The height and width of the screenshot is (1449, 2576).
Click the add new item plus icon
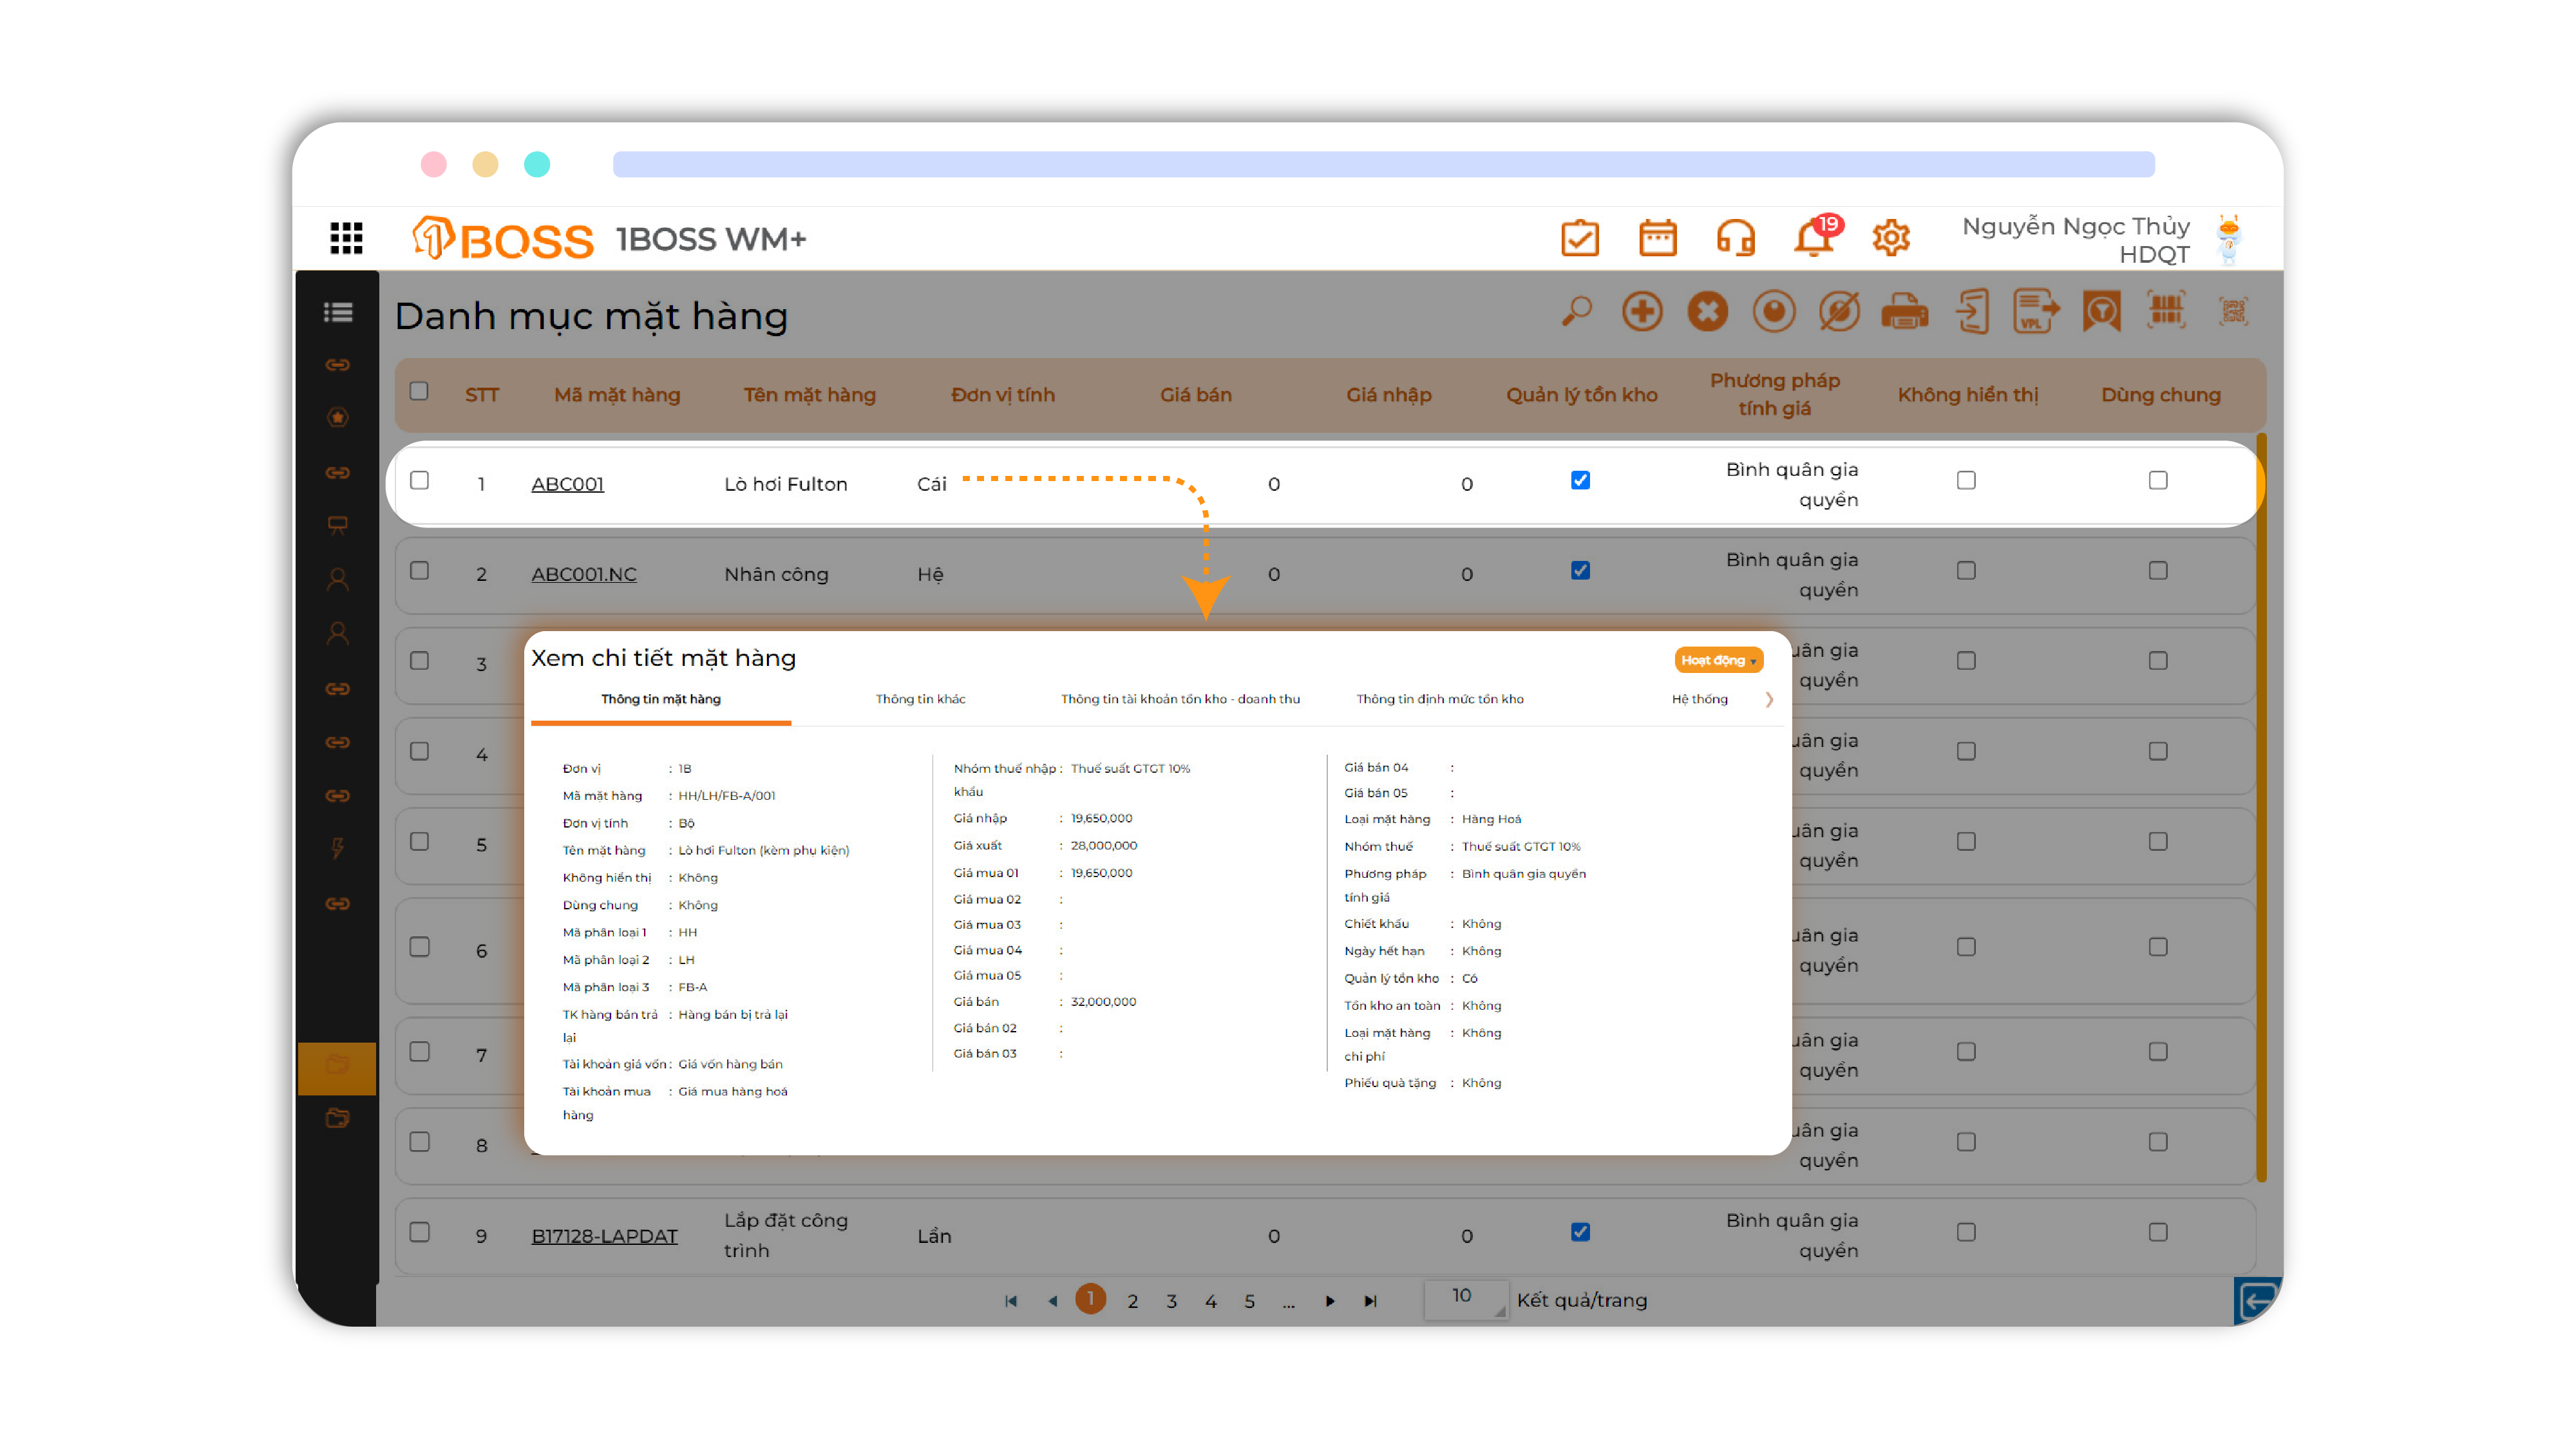click(1642, 311)
